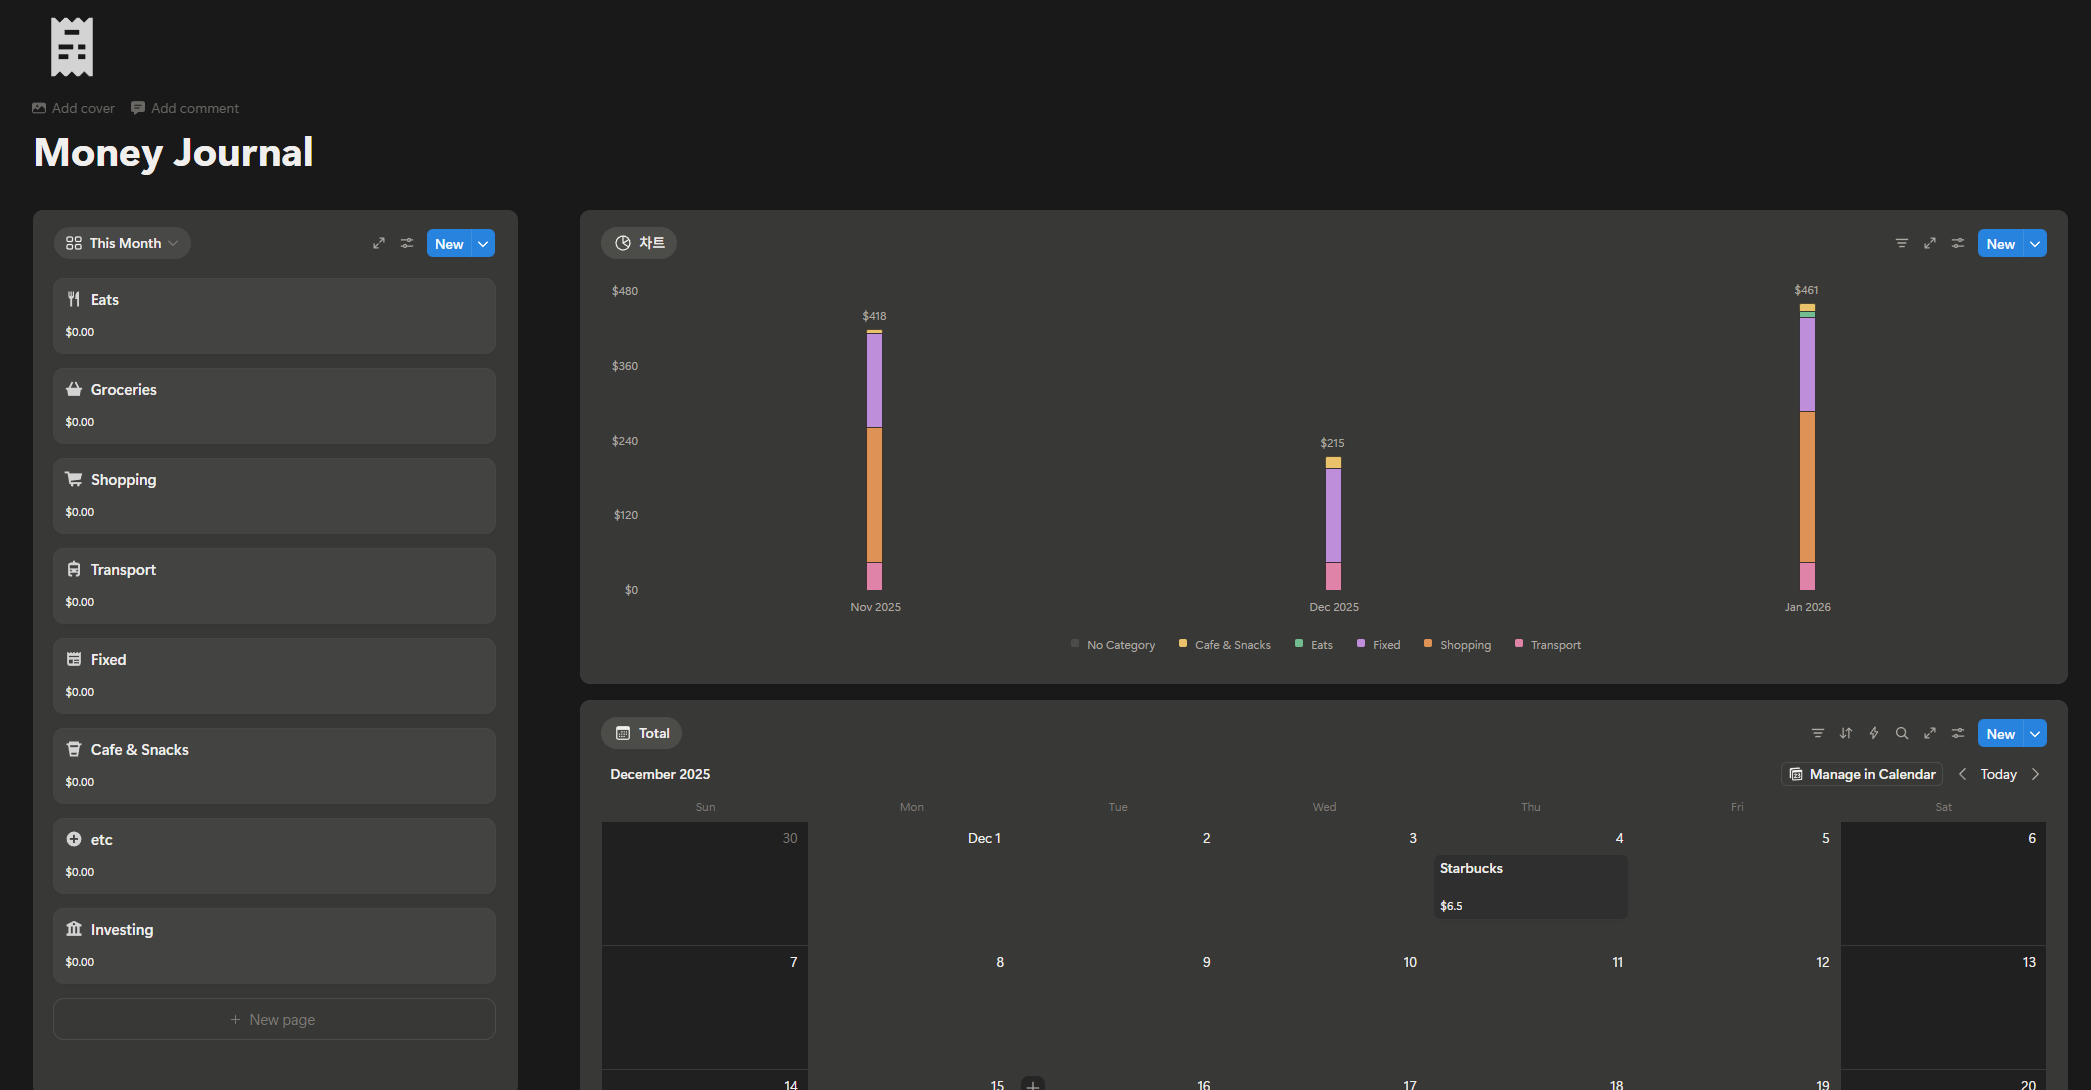Open the This Month view dropdown
The width and height of the screenshot is (2091, 1090).
122,243
